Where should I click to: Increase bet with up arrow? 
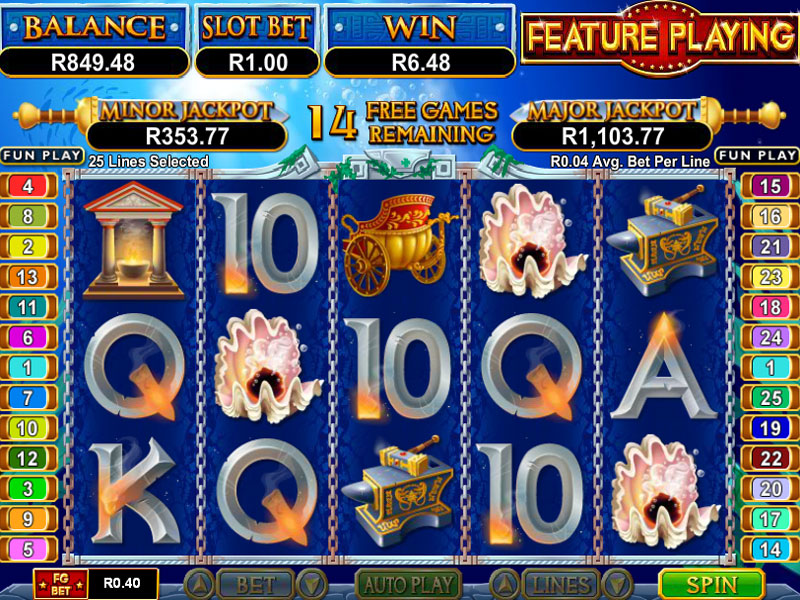coord(199,584)
